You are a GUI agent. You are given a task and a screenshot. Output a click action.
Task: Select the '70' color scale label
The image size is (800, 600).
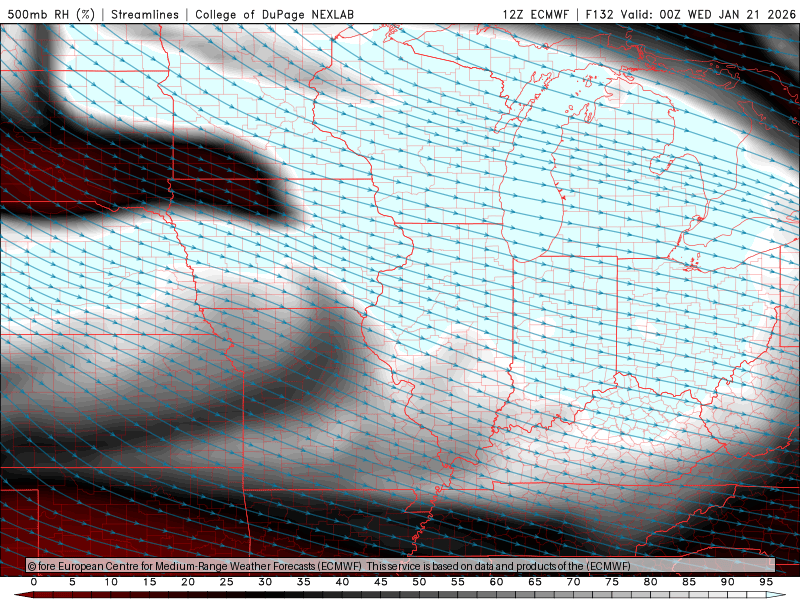point(573,582)
